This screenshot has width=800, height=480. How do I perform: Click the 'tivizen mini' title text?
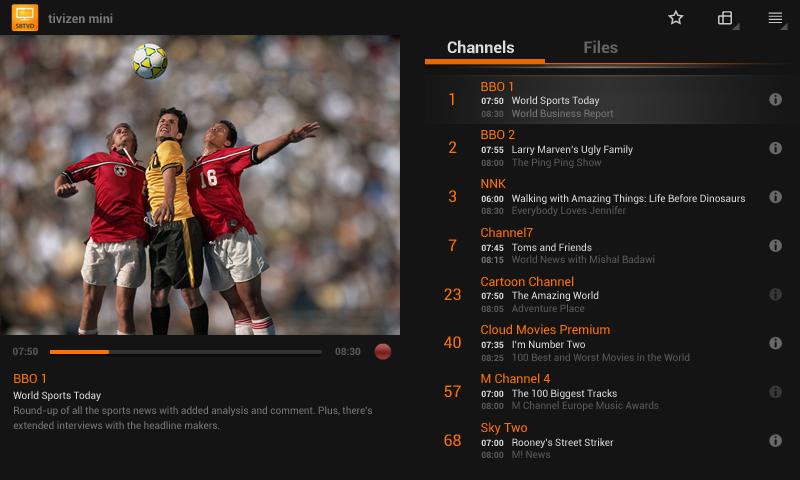80,18
